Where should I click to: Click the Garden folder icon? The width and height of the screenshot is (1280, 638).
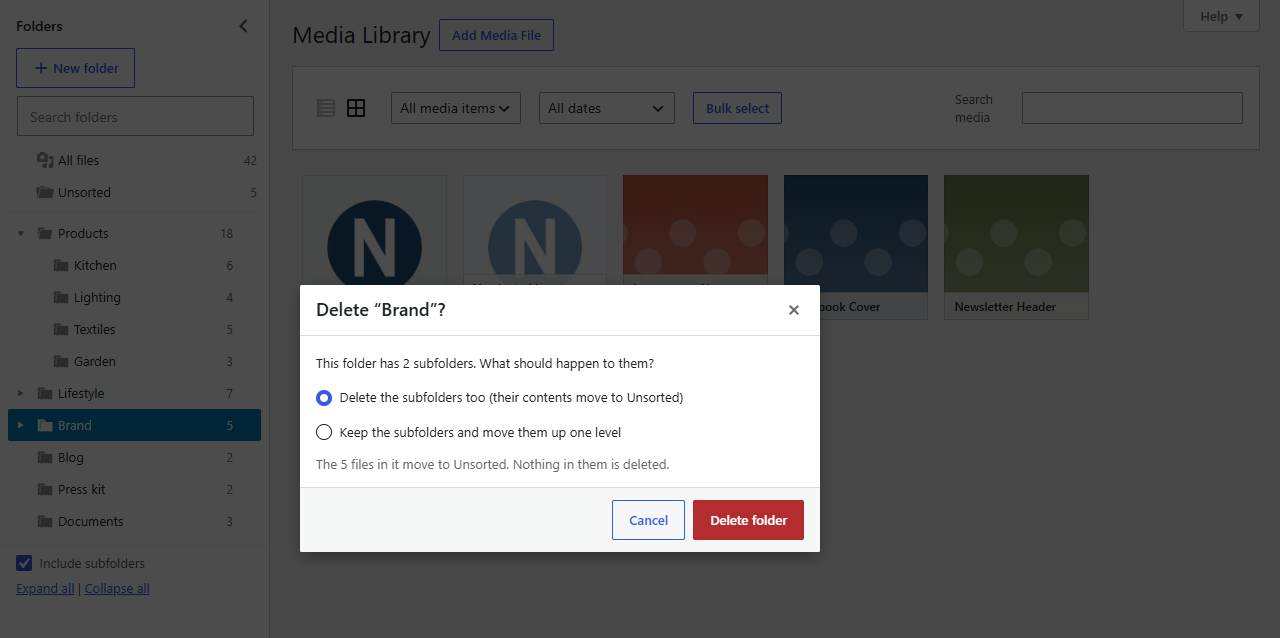[61, 361]
